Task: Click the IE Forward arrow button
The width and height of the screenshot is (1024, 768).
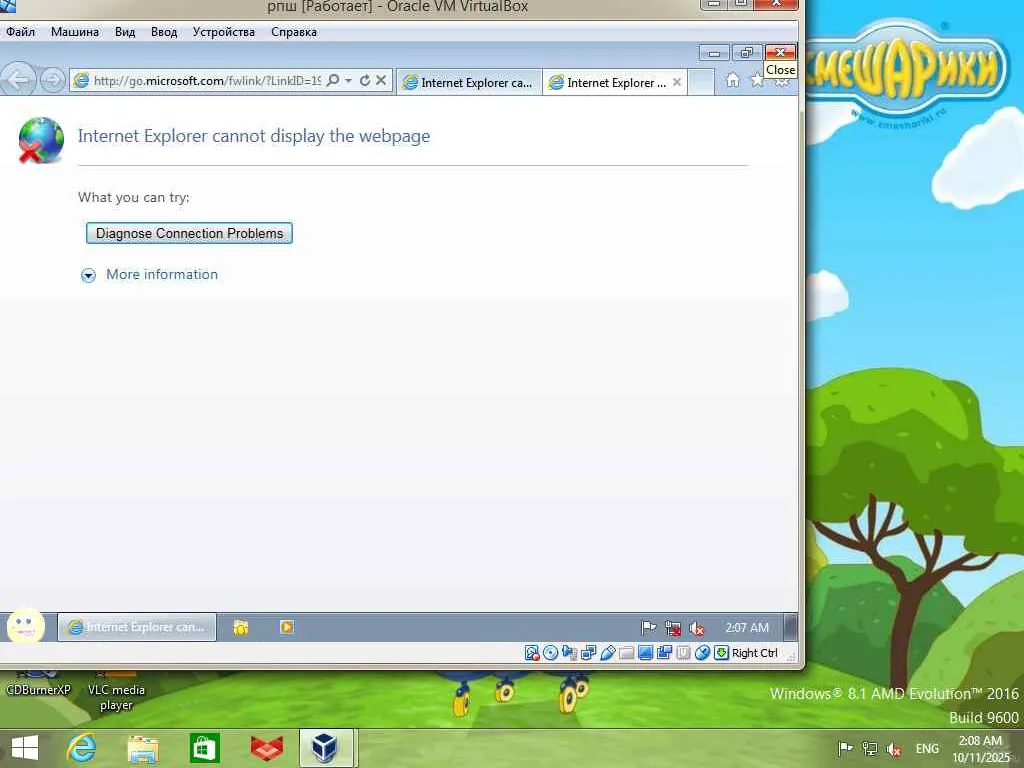Action: [x=52, y=80]
